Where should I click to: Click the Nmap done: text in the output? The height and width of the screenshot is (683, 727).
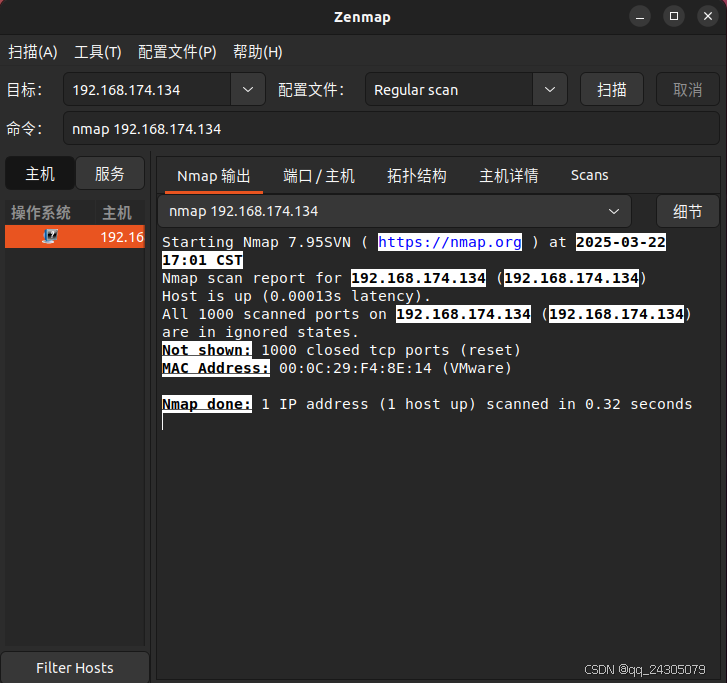tap(207, 404)
